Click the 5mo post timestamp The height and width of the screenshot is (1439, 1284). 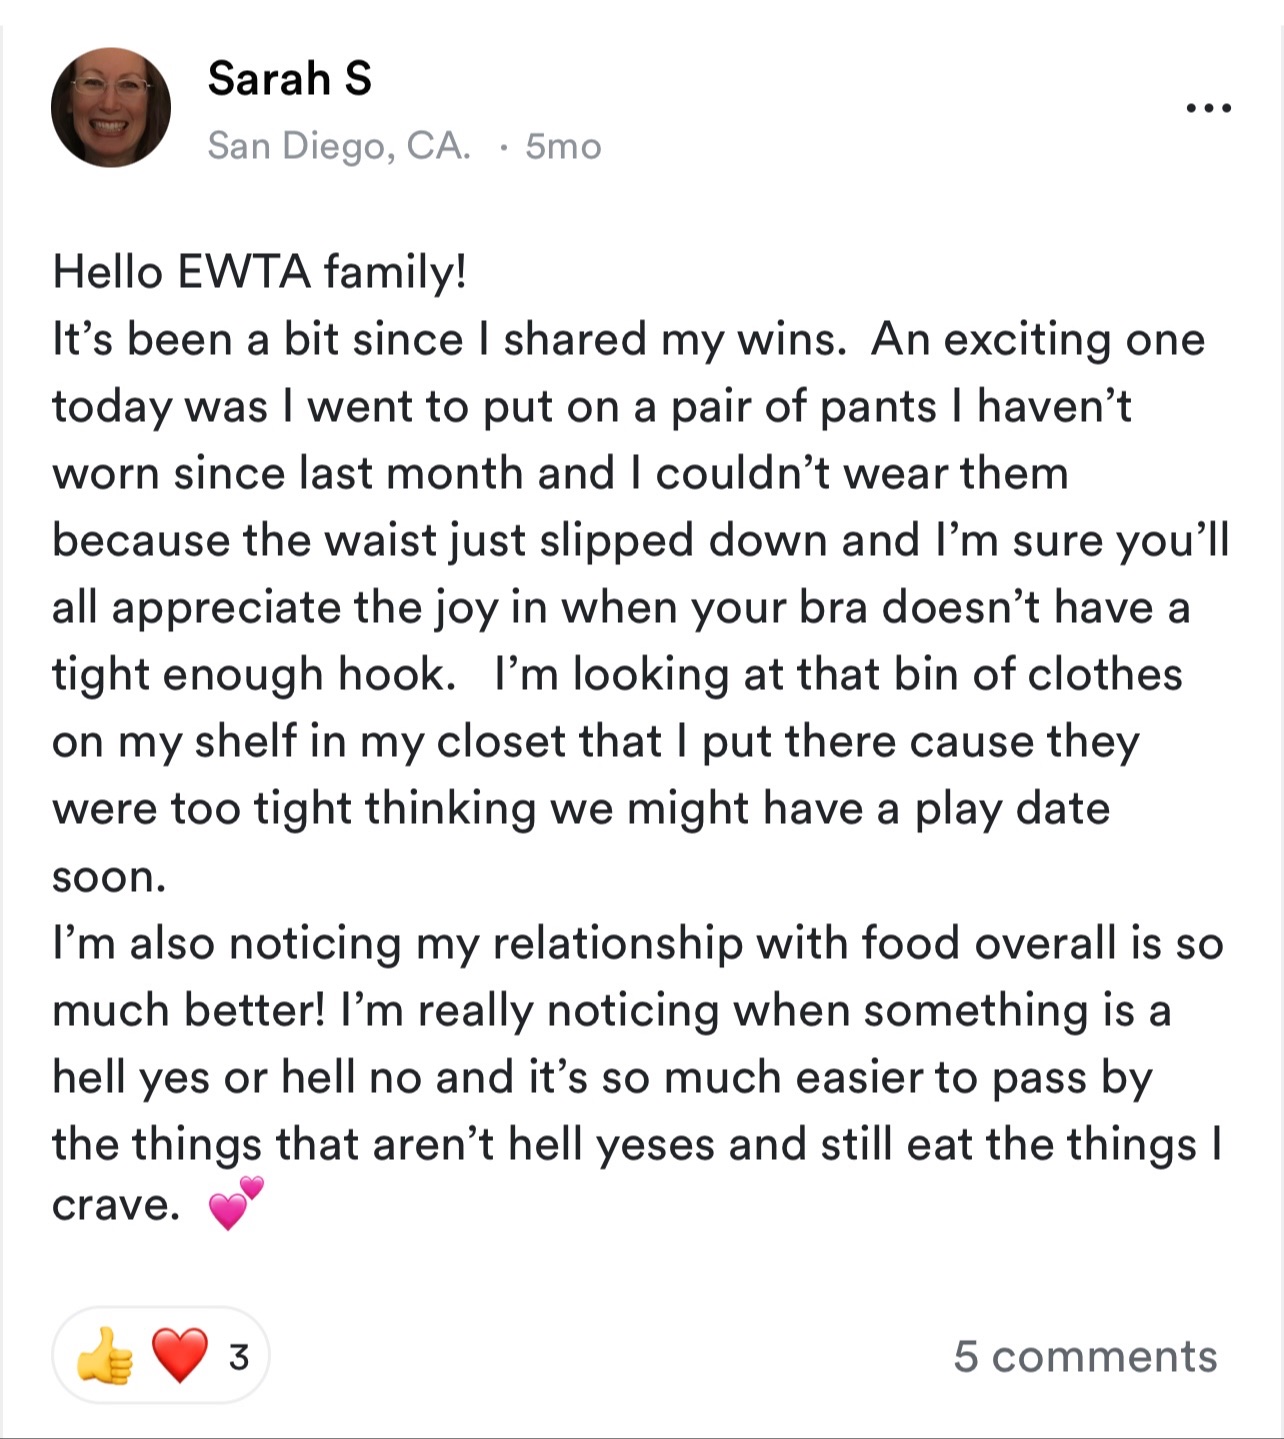(563, 146)
